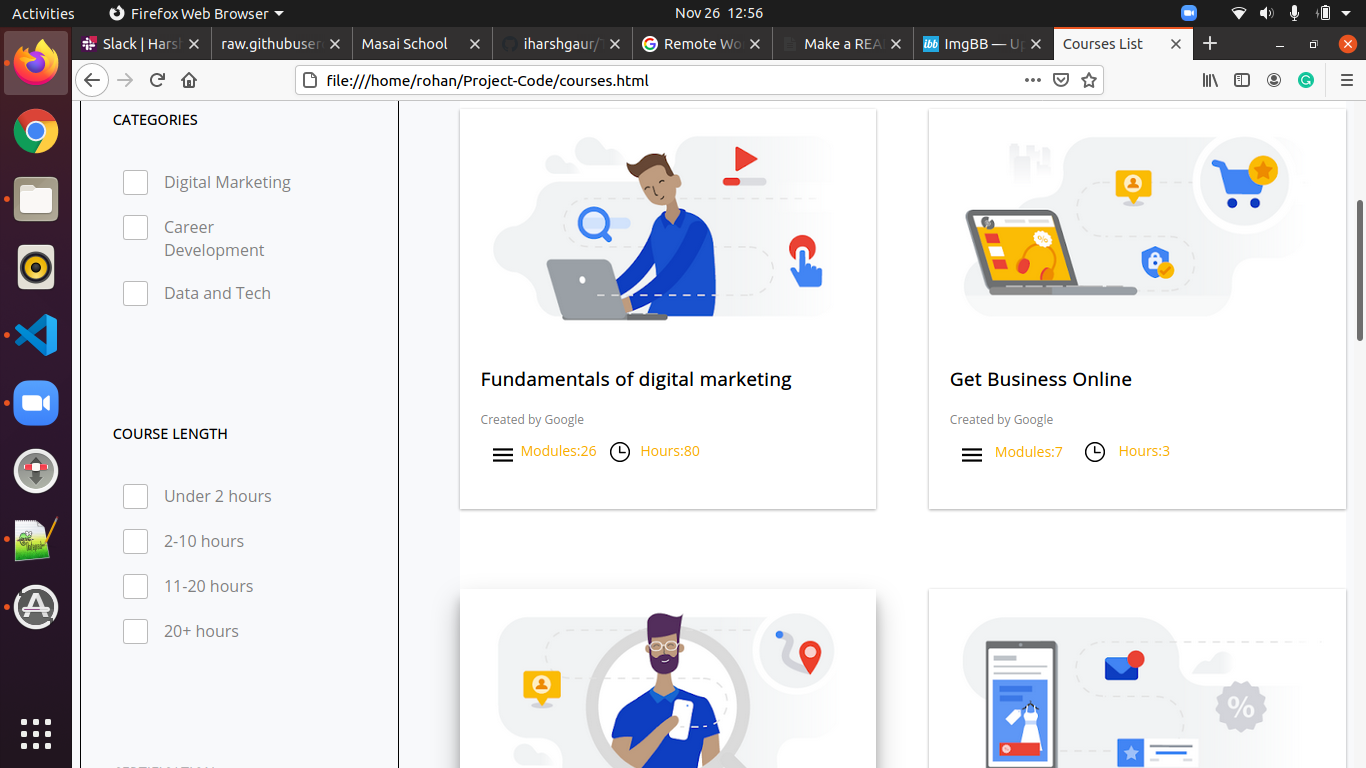Click the Zoom indicator in the top bar
Image resolution: width=1366 pixels, height=768 pixels.
point(1189,13)
